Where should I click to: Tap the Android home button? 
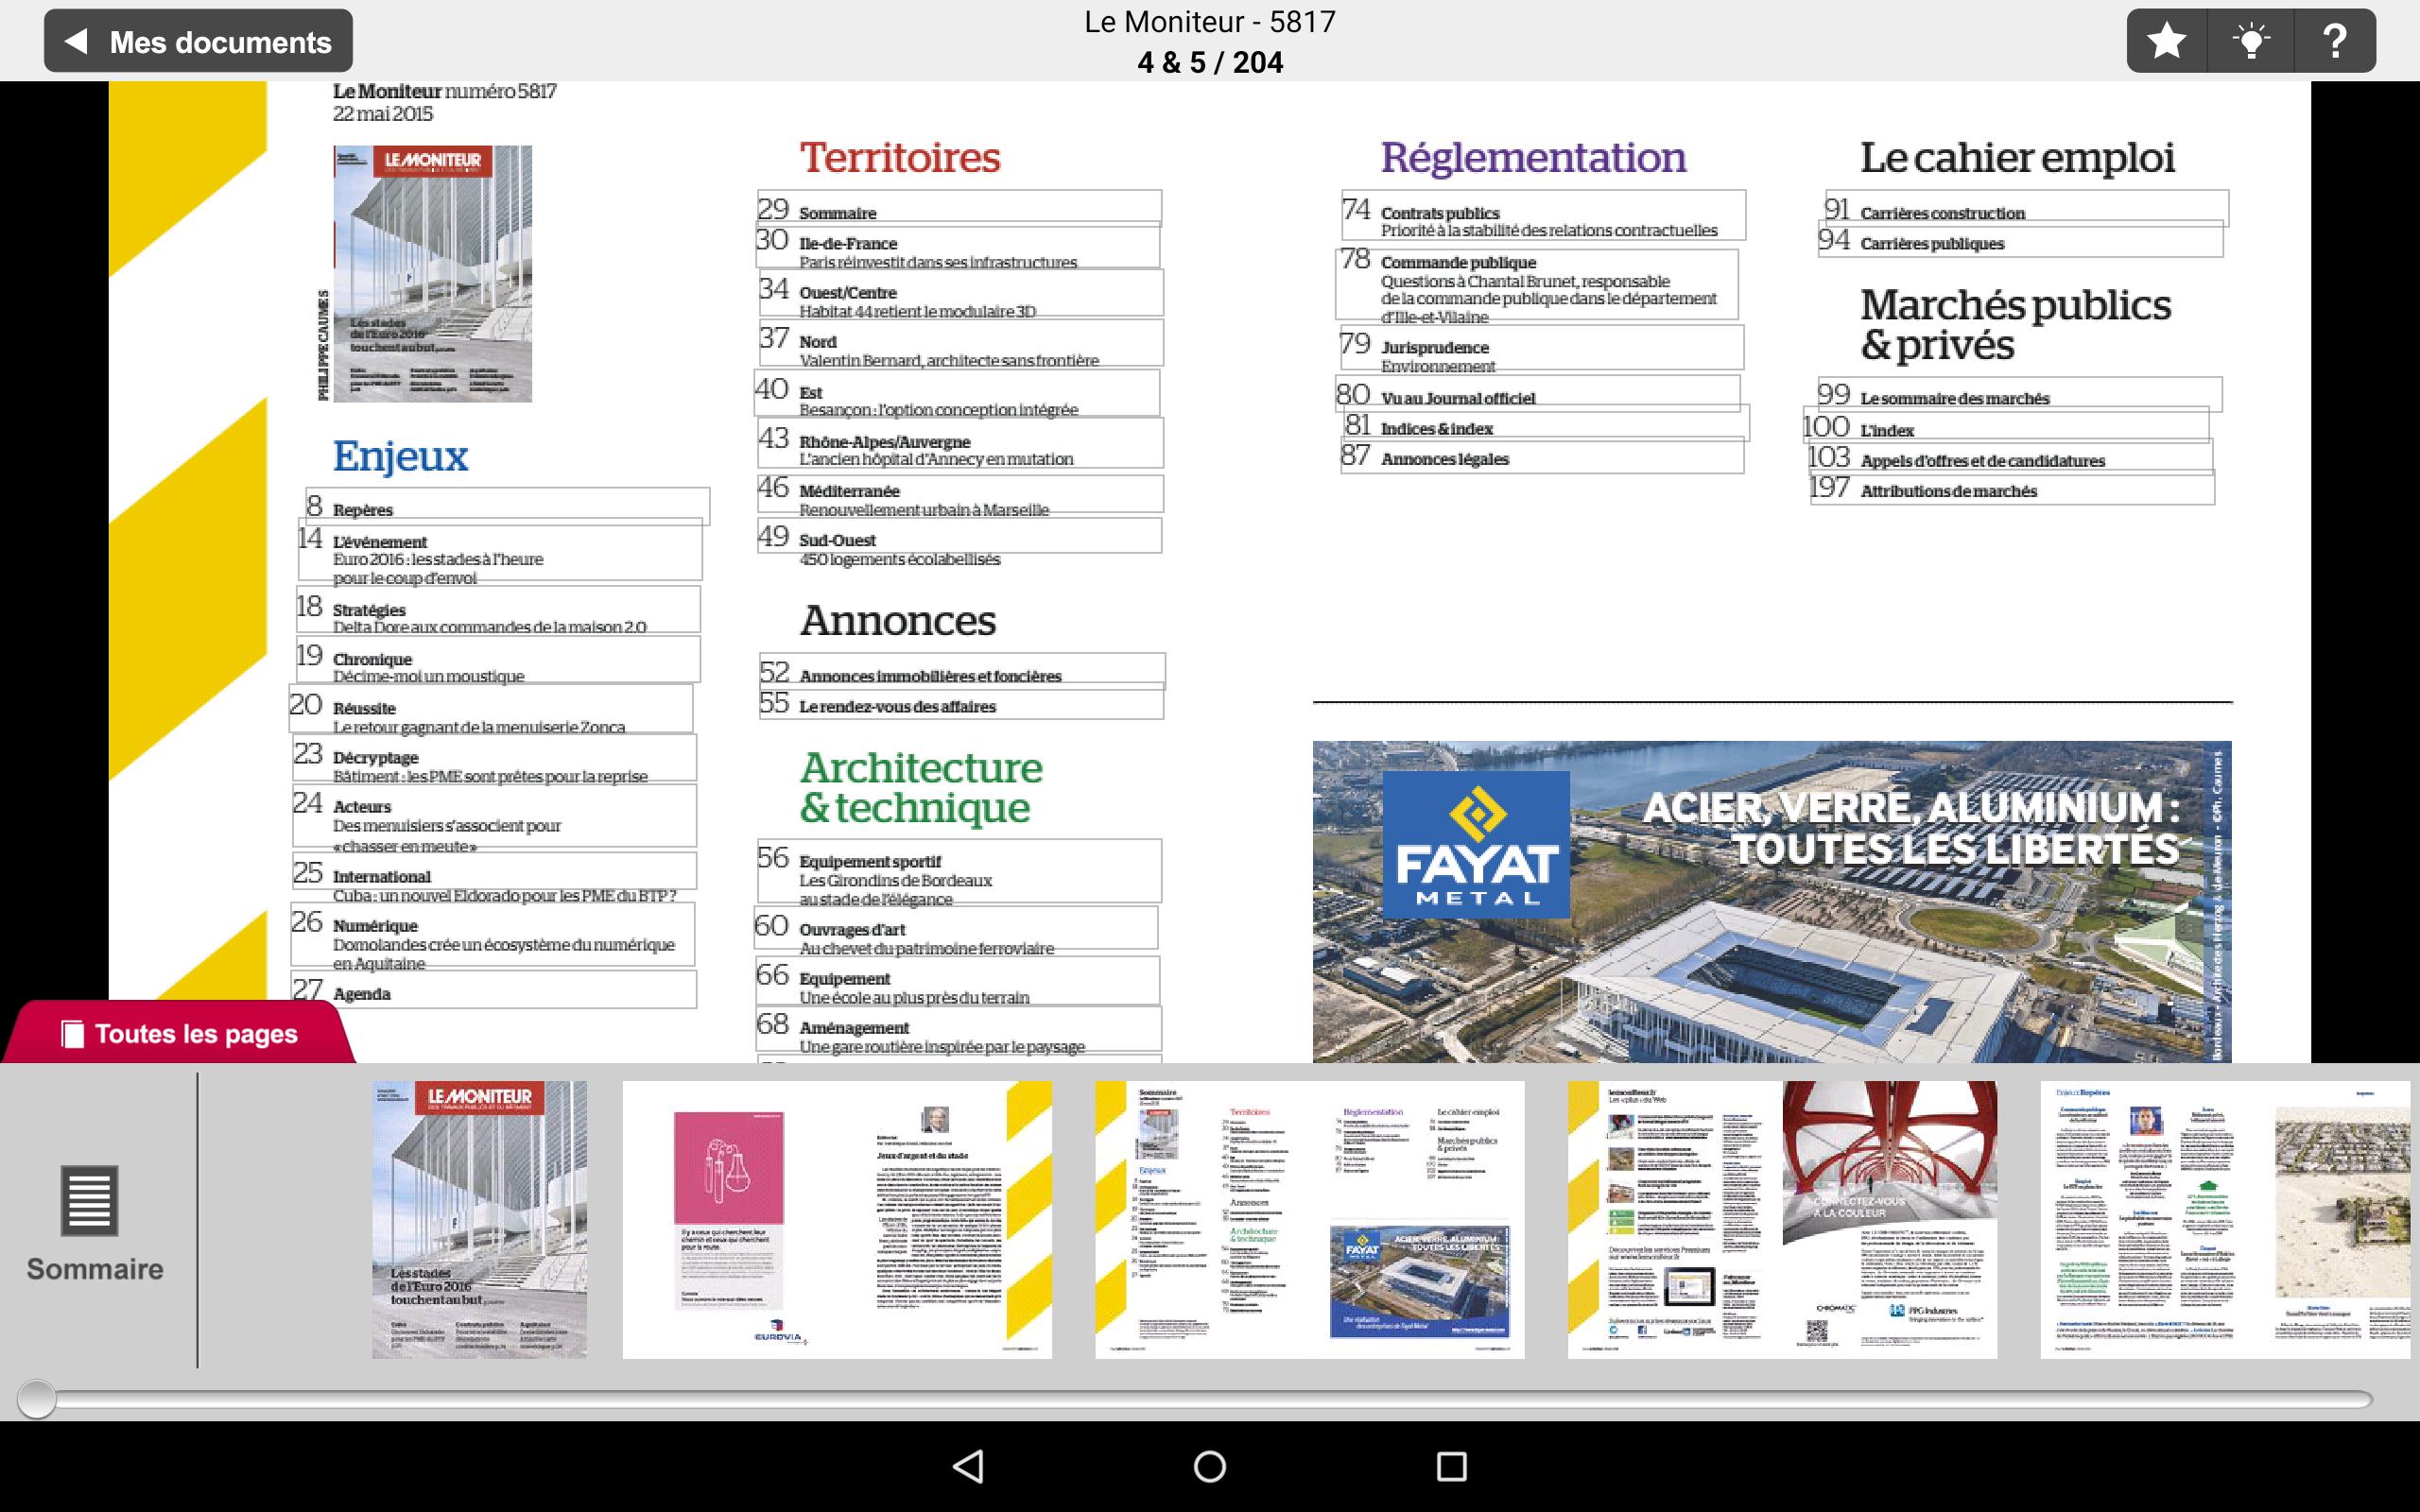click(x=1210, y=1466)
